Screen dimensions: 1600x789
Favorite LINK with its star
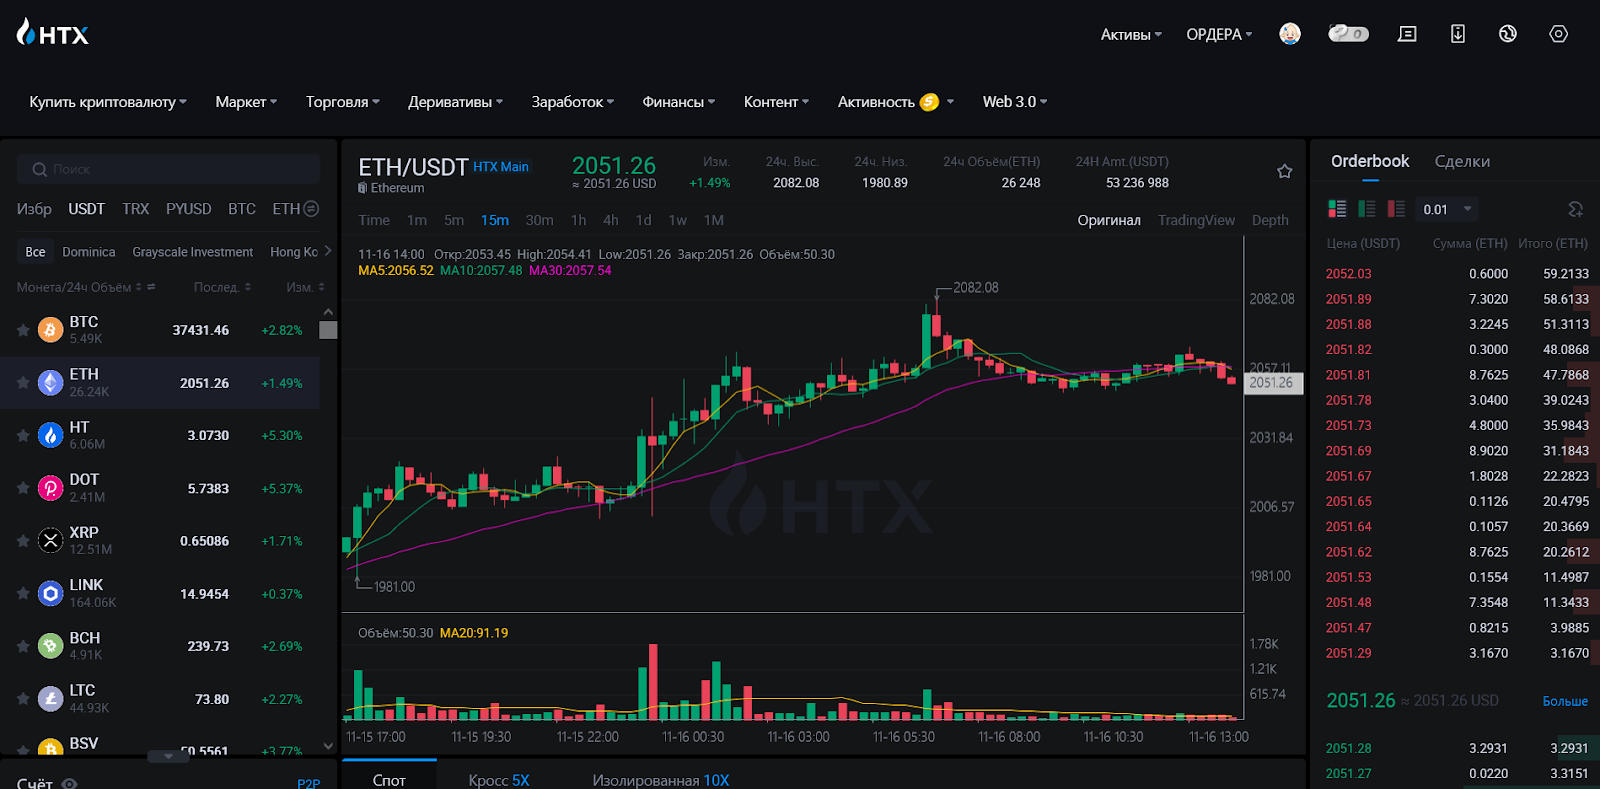point(23,593)
